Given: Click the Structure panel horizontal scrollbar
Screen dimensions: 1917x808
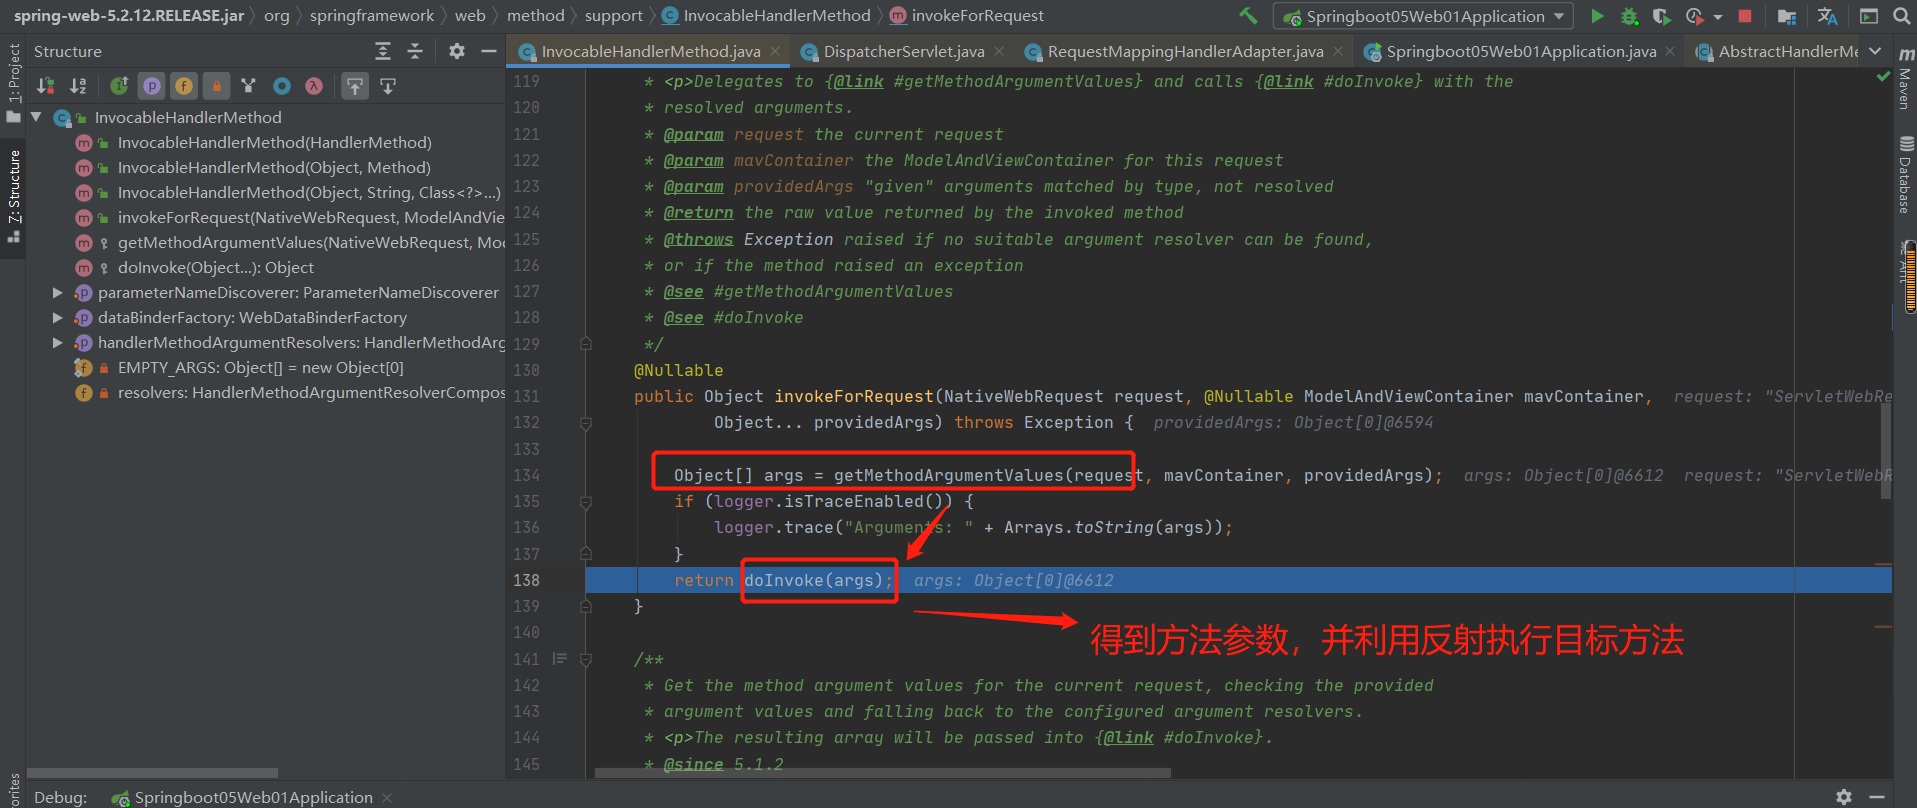Looking at the screenshot, I should pos(152,772).
